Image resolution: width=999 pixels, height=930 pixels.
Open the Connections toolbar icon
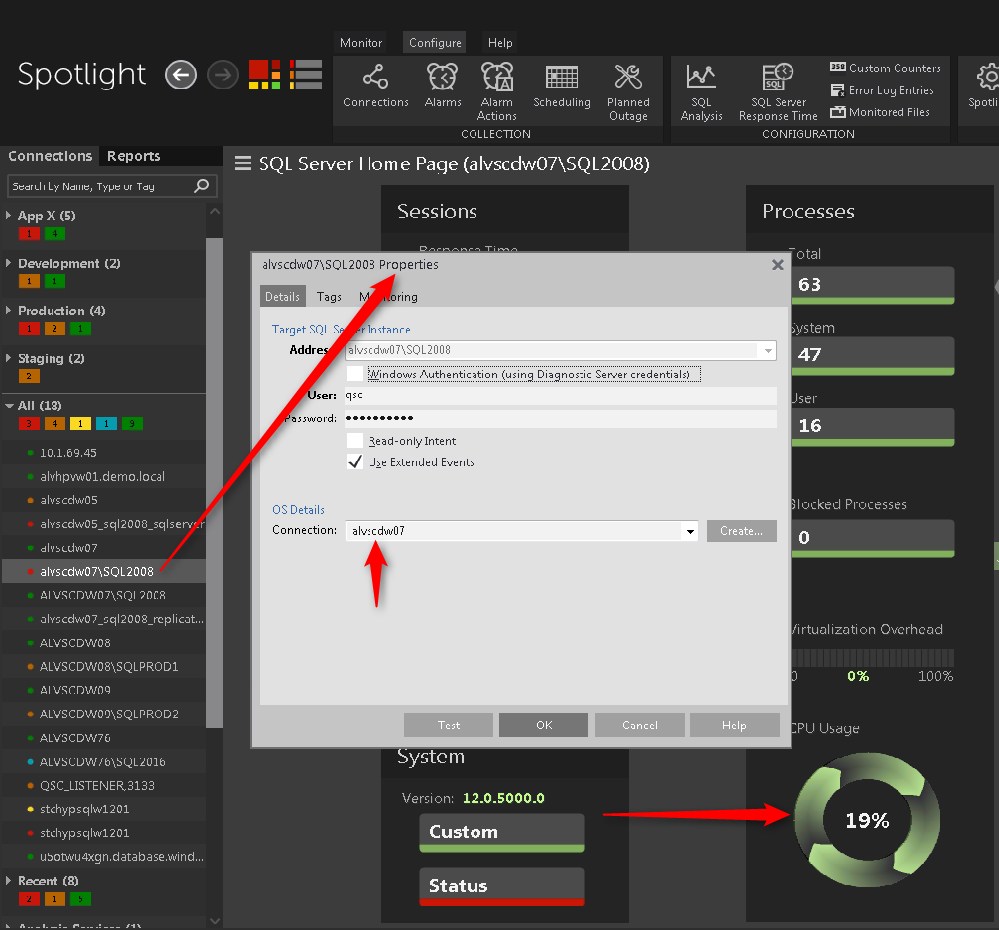(375, 78)
